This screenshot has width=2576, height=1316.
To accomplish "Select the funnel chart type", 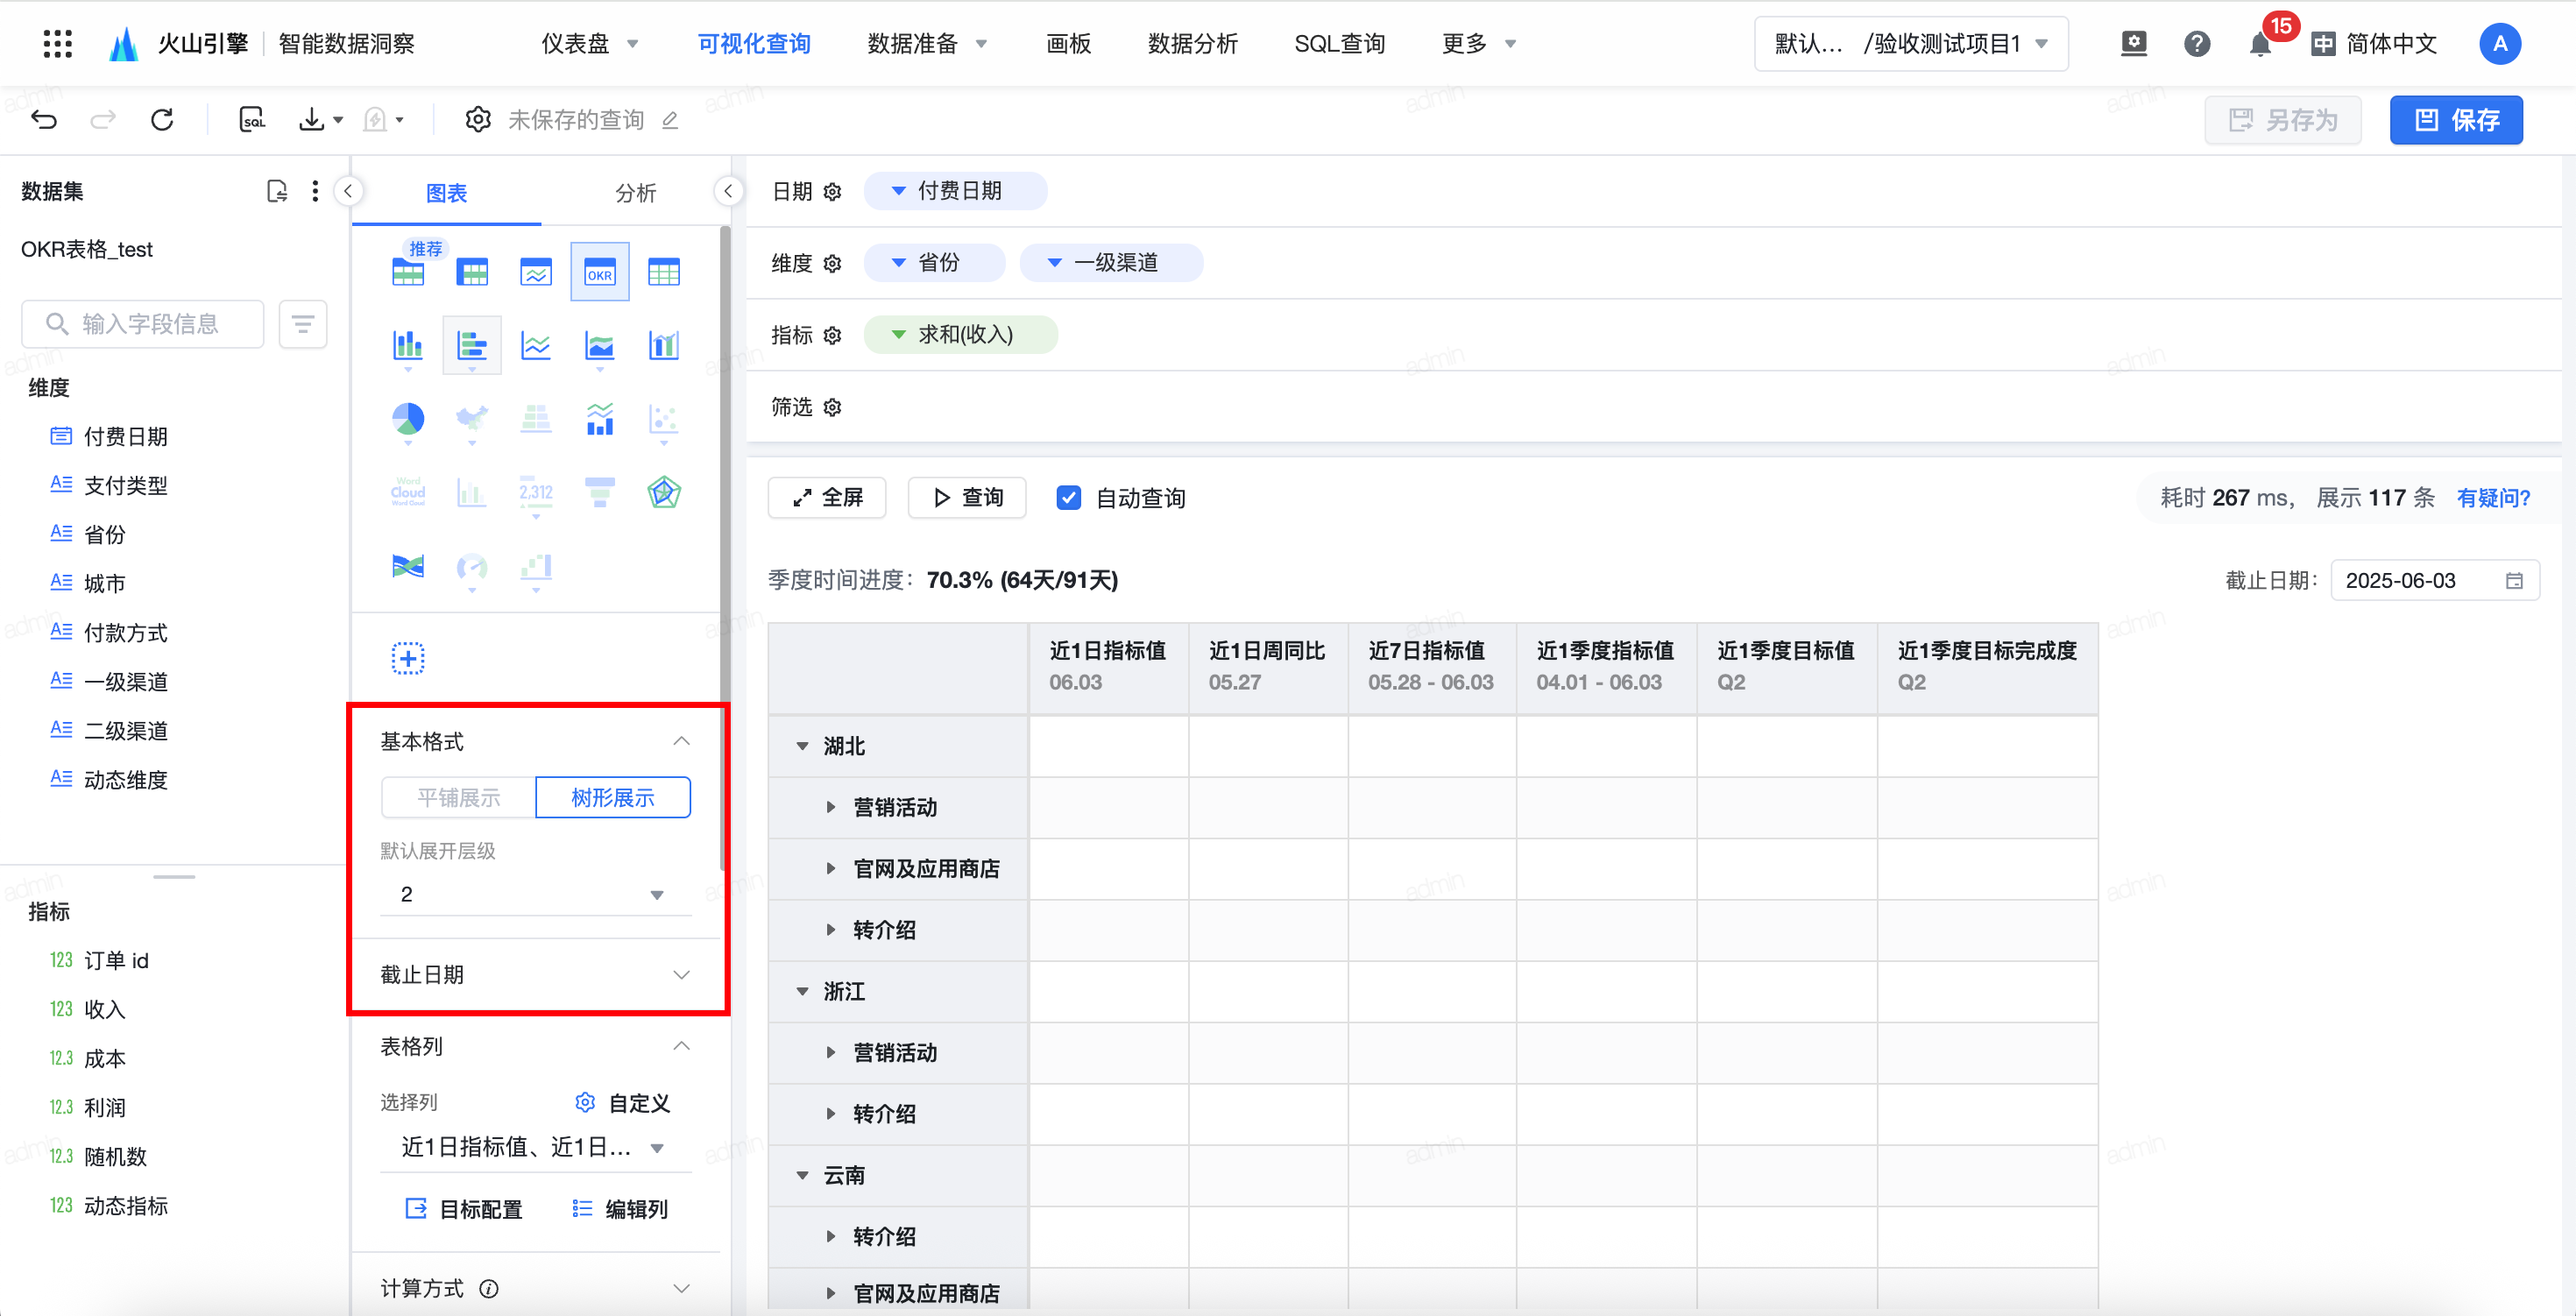I will coord(600,493).
